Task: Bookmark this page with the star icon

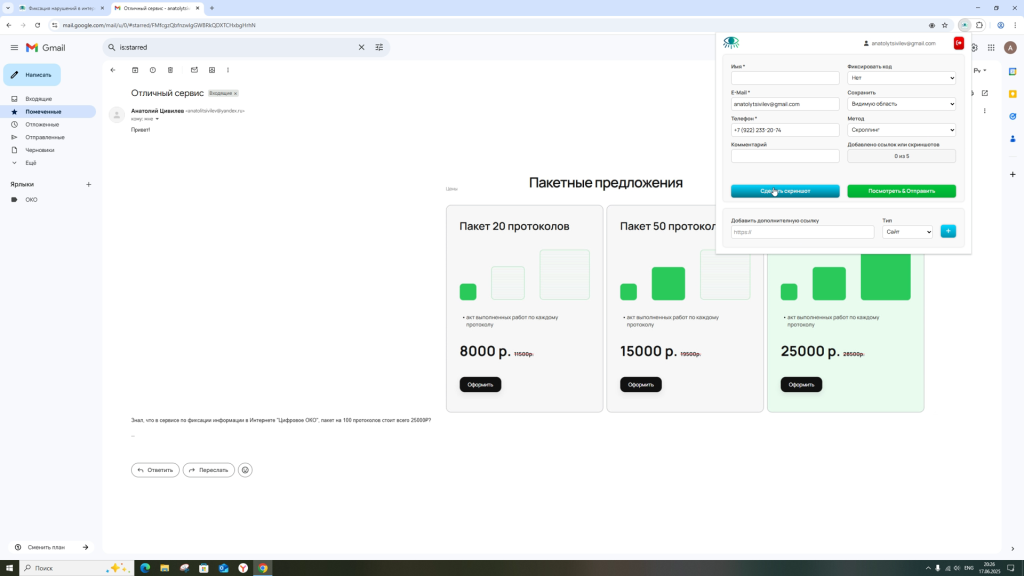Action: (x=945, y=25)
